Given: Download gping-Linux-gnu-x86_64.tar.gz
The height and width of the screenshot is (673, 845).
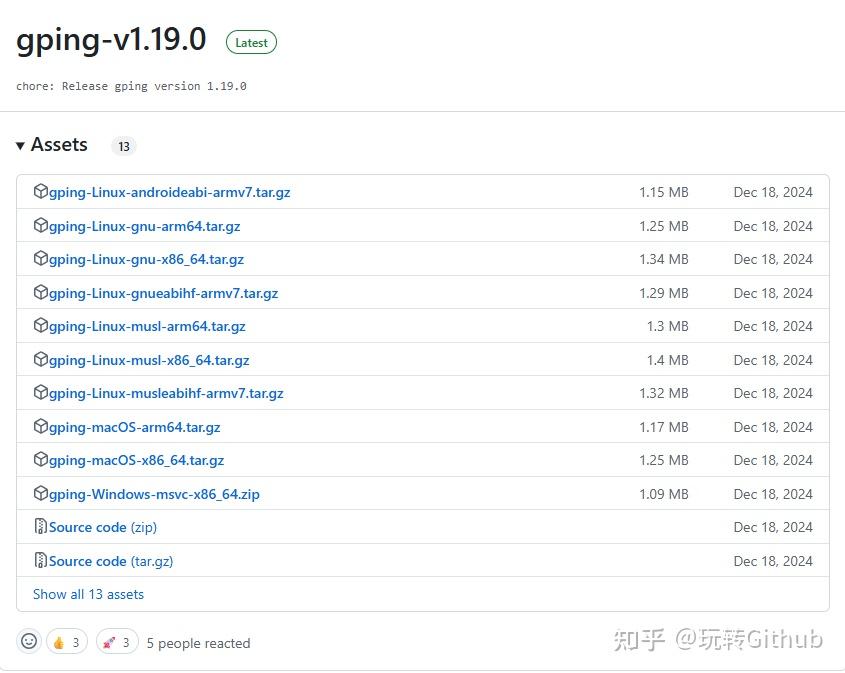Looking at the screenshot, I should [146, 260].
